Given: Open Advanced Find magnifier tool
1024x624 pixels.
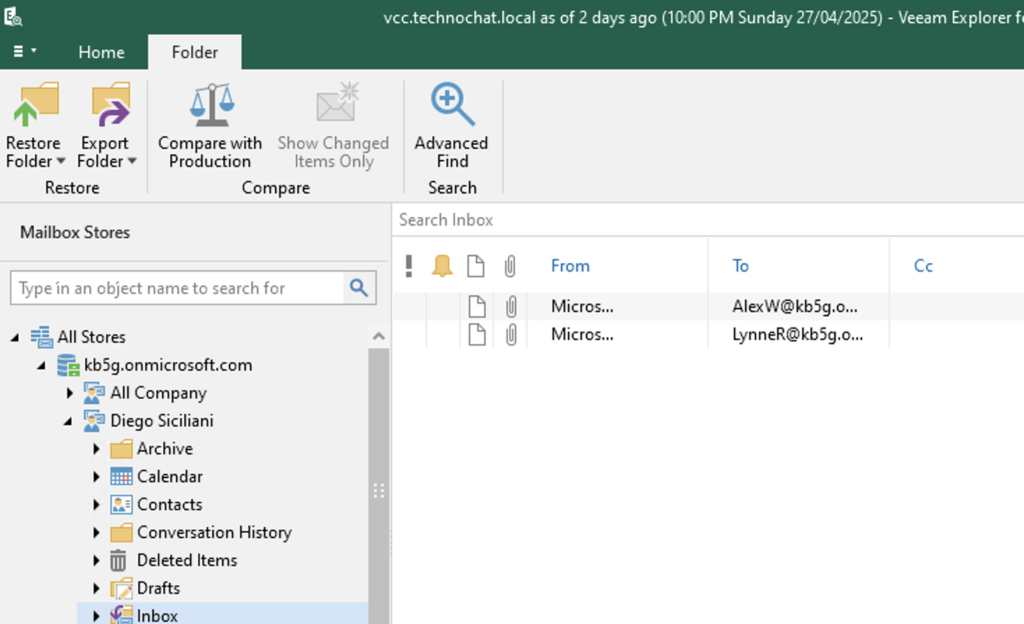Looking at the screenshot, I should (451, 105).
